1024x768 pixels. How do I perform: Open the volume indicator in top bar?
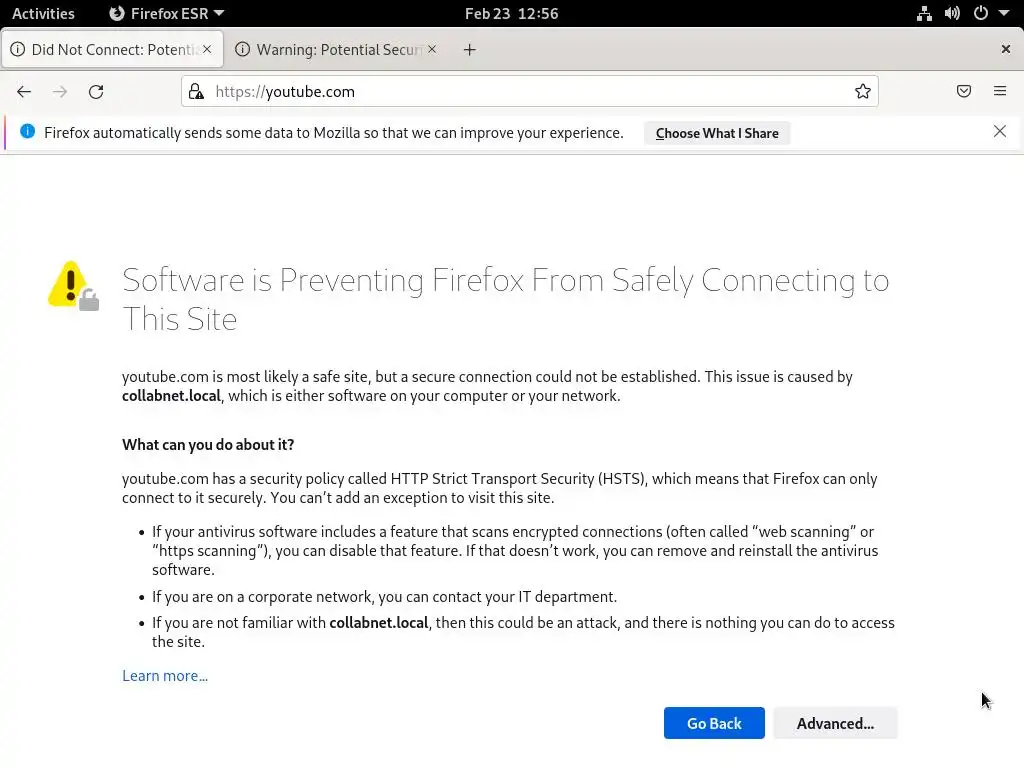tap(952, 13)
